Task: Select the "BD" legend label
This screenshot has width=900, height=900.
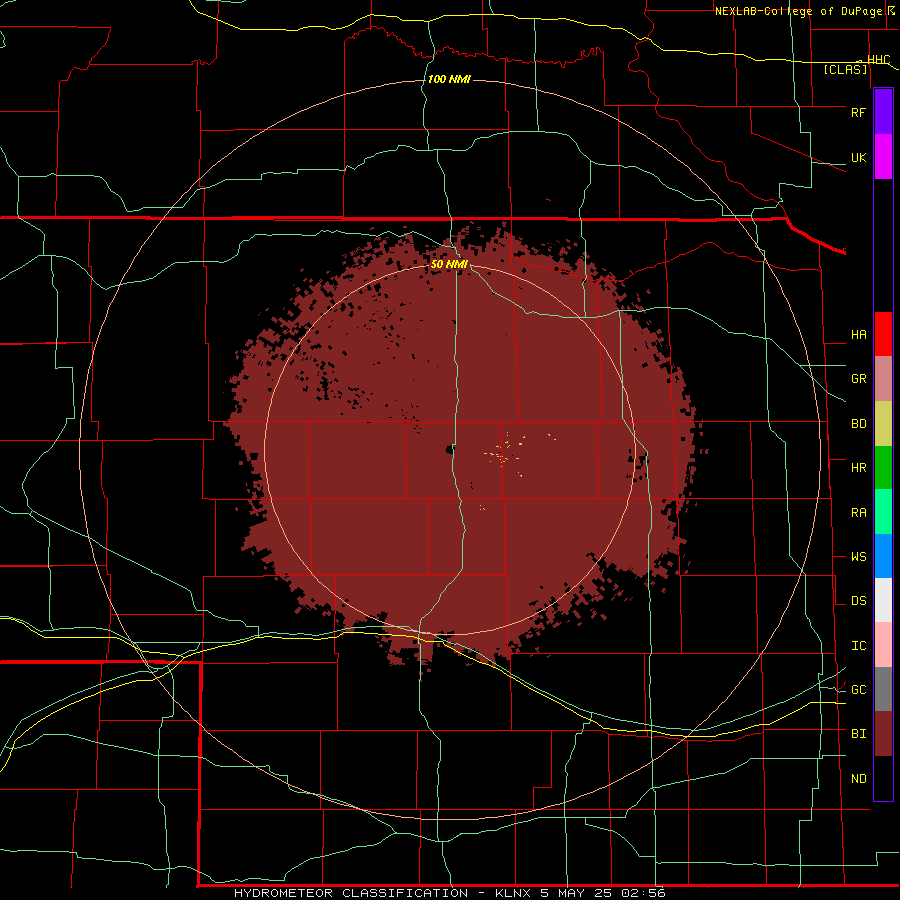Action: pyautogui.click(x=858, y=424)
